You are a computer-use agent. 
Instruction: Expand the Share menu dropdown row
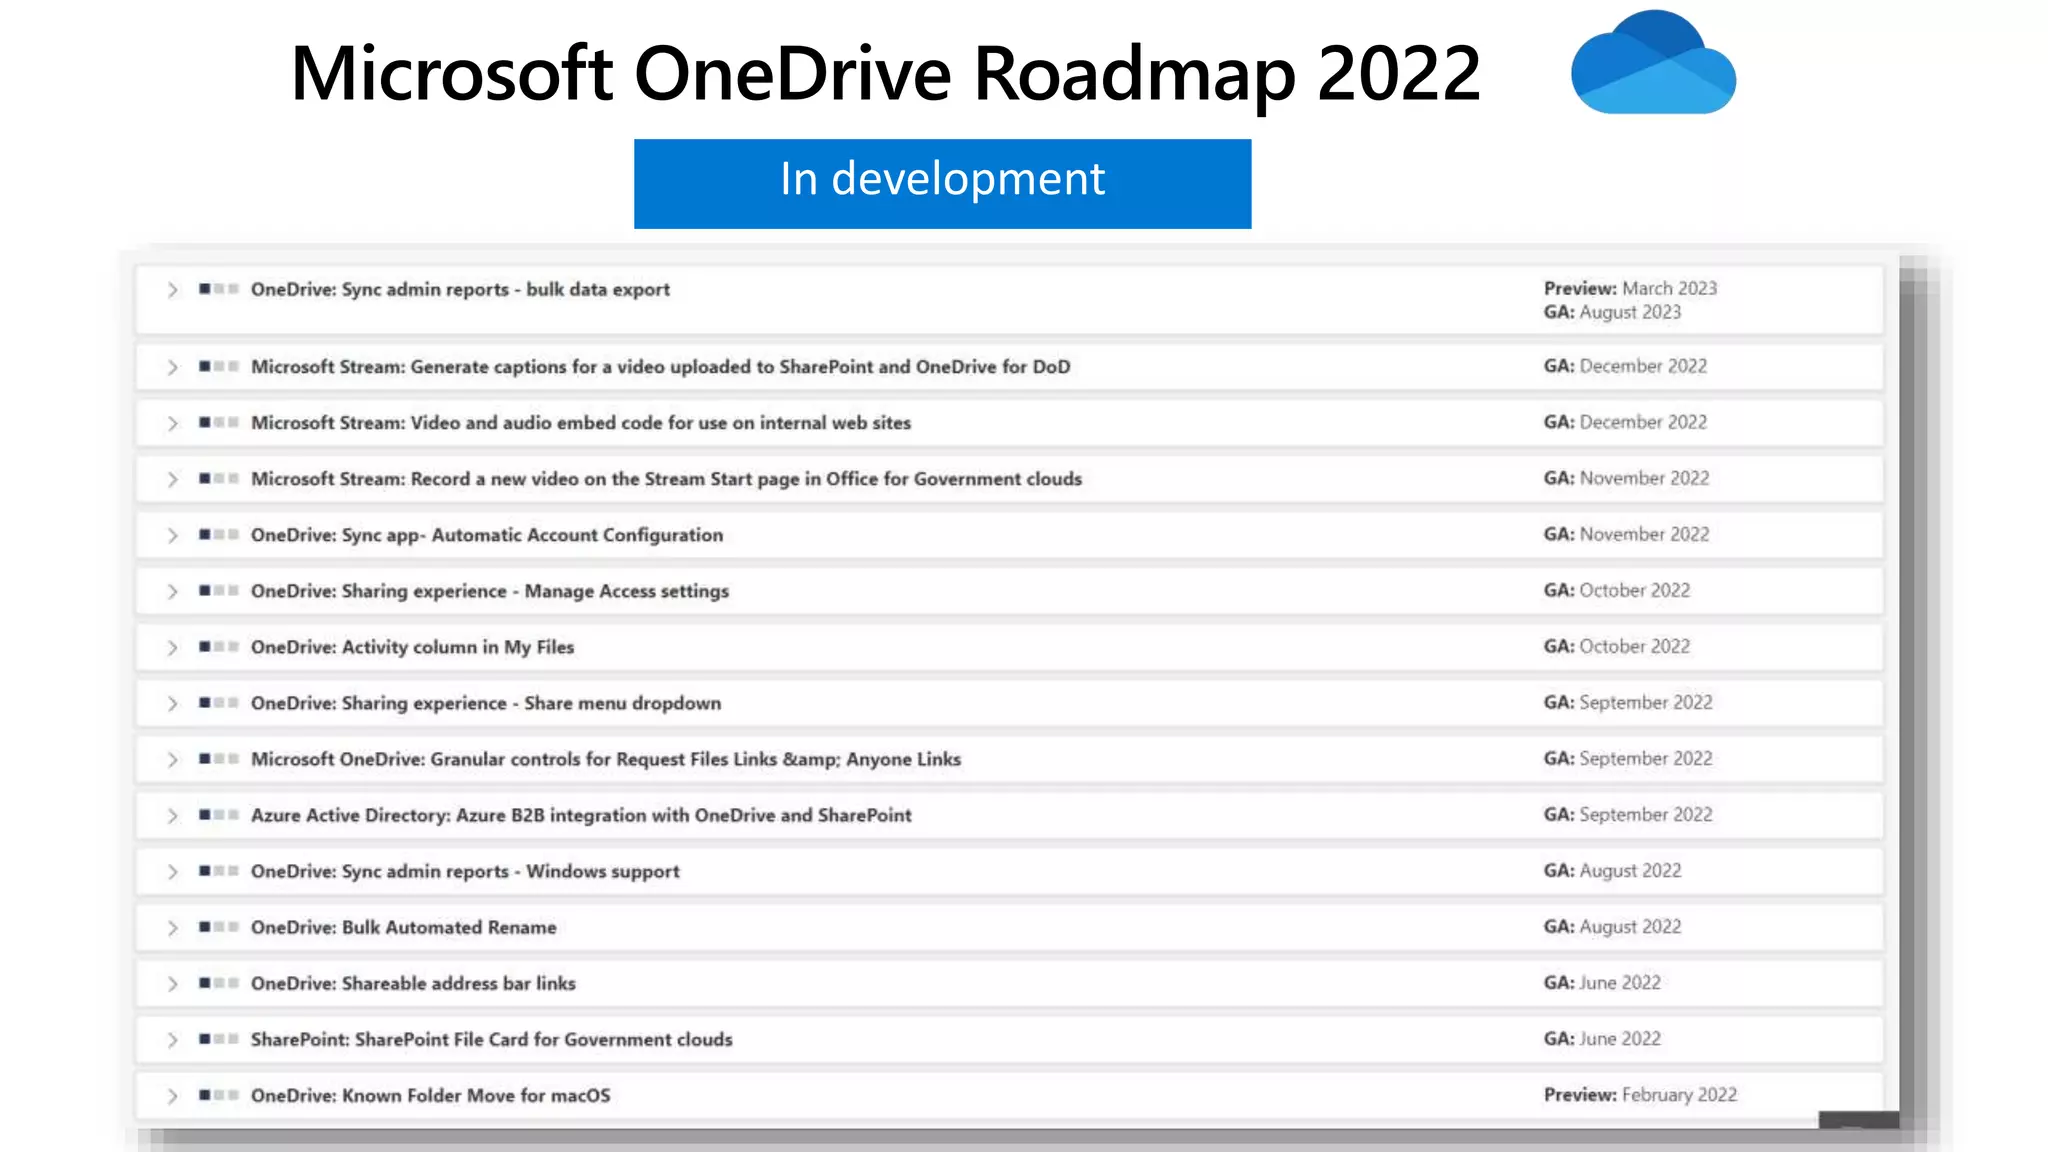[x=172, y=703]
